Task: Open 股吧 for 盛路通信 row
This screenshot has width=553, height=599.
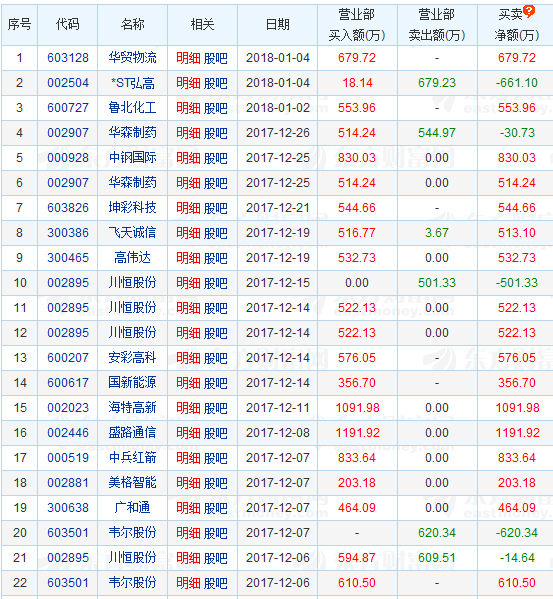Action: tap(216, 433)
